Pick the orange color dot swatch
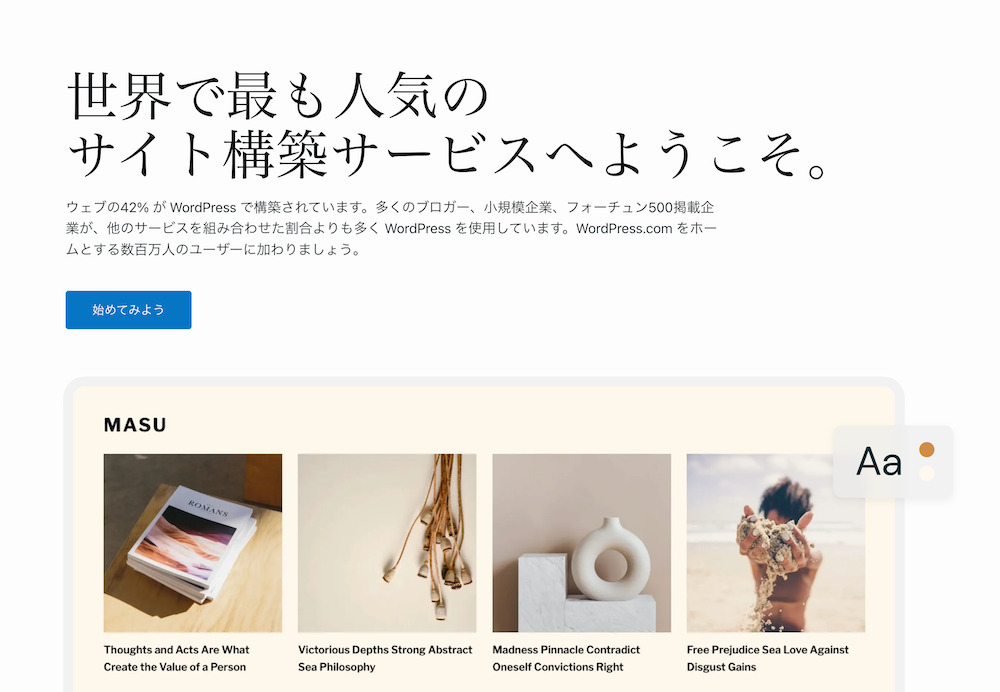Viewport: 1000px width, 692px height. point(927,450)
